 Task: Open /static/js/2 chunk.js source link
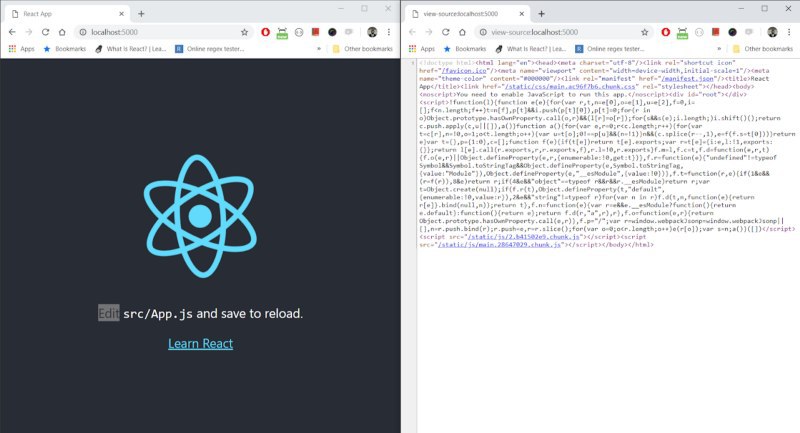523,237
